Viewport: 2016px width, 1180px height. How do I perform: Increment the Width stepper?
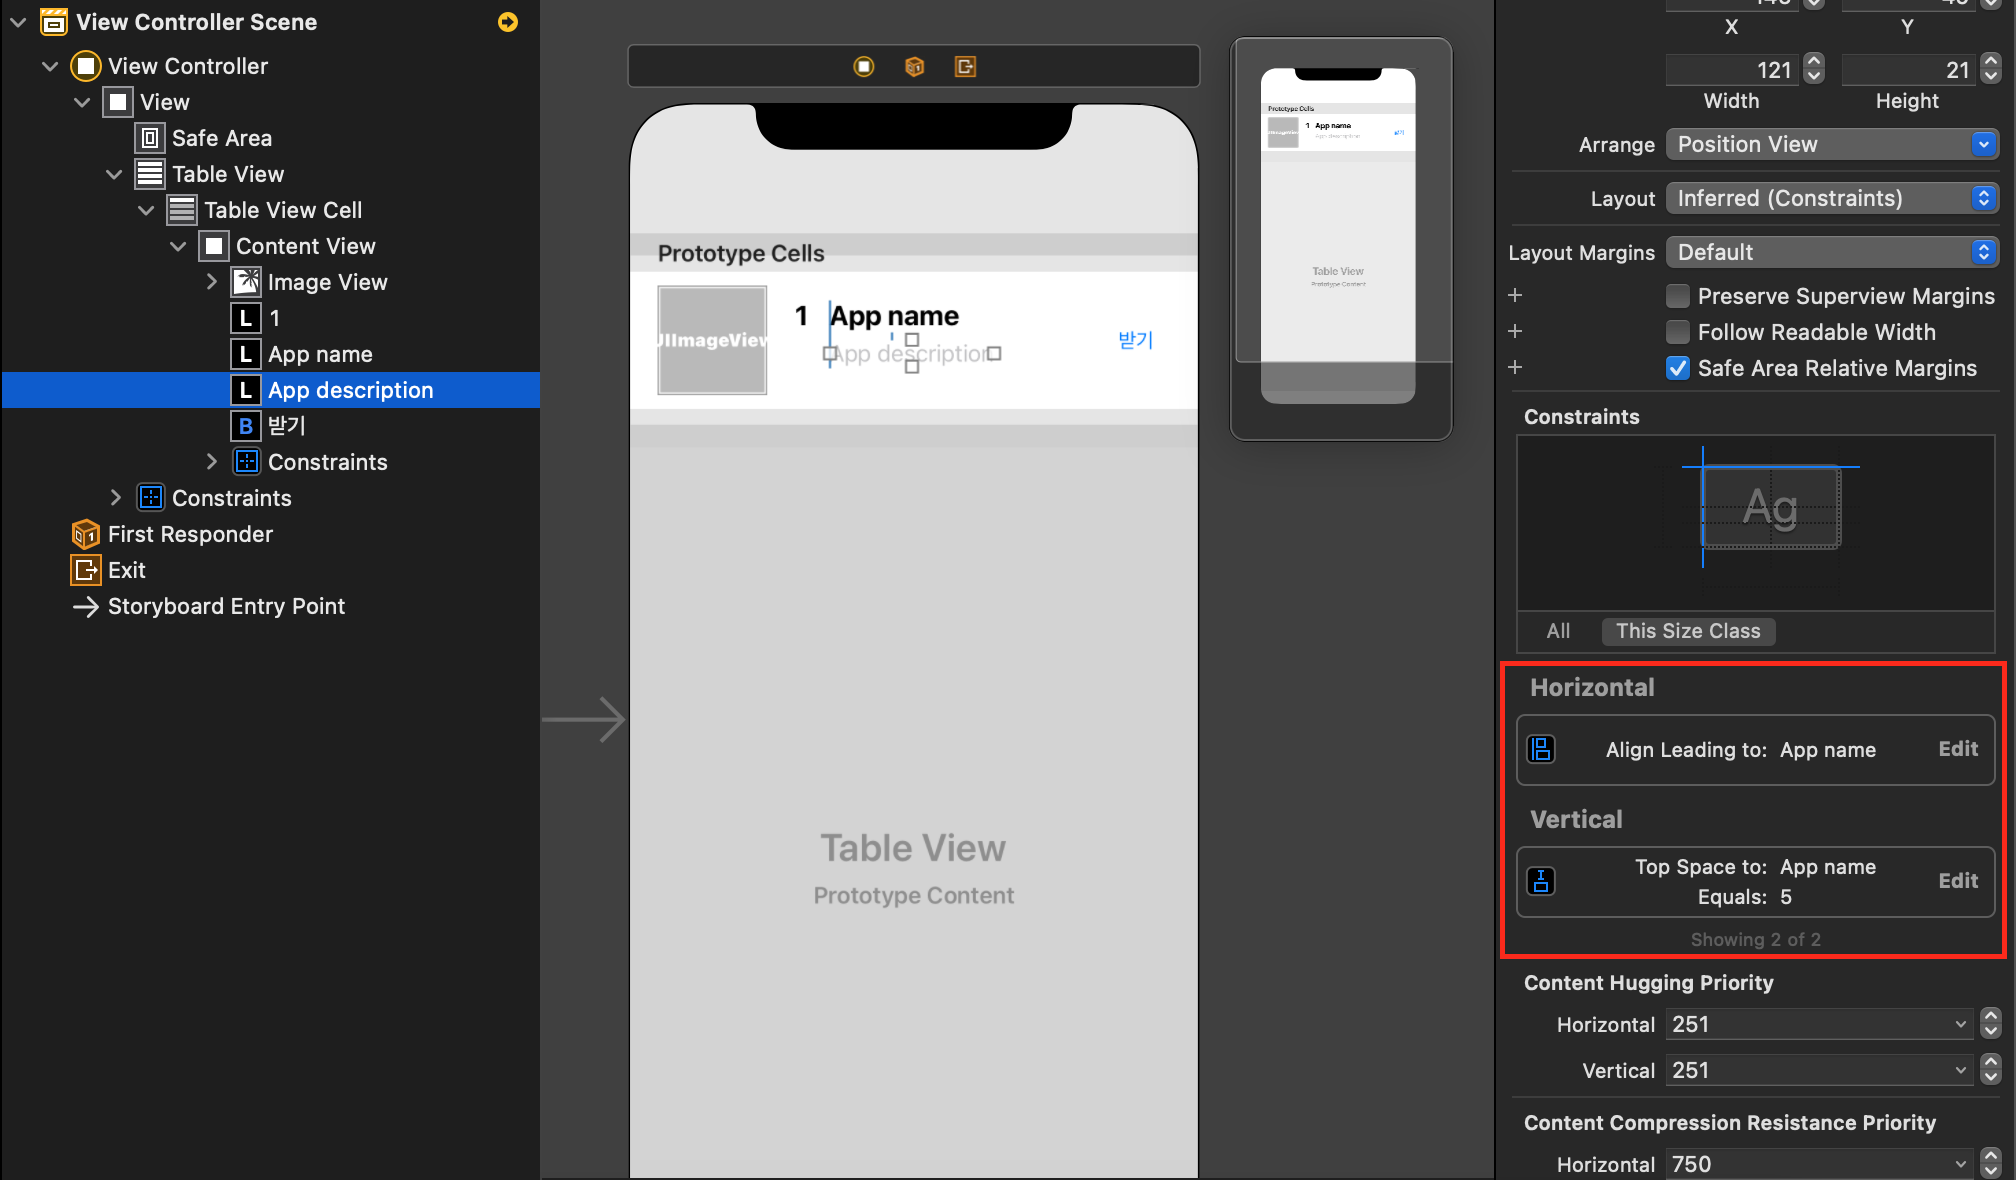pyautogui.click(x=1814, y=62)
